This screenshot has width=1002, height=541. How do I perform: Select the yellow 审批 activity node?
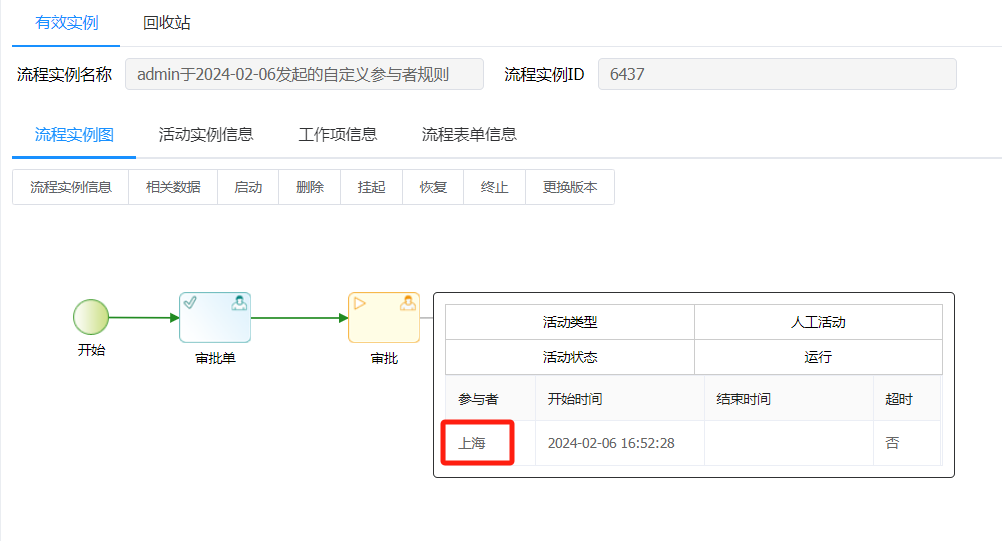tap(384, 318)
